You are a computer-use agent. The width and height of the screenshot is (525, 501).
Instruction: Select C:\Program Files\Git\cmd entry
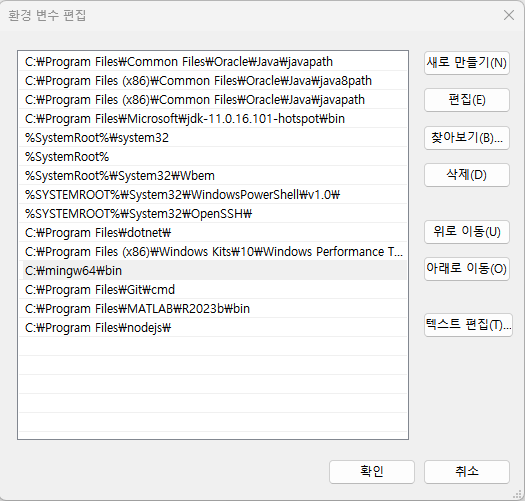pos(213,290)
